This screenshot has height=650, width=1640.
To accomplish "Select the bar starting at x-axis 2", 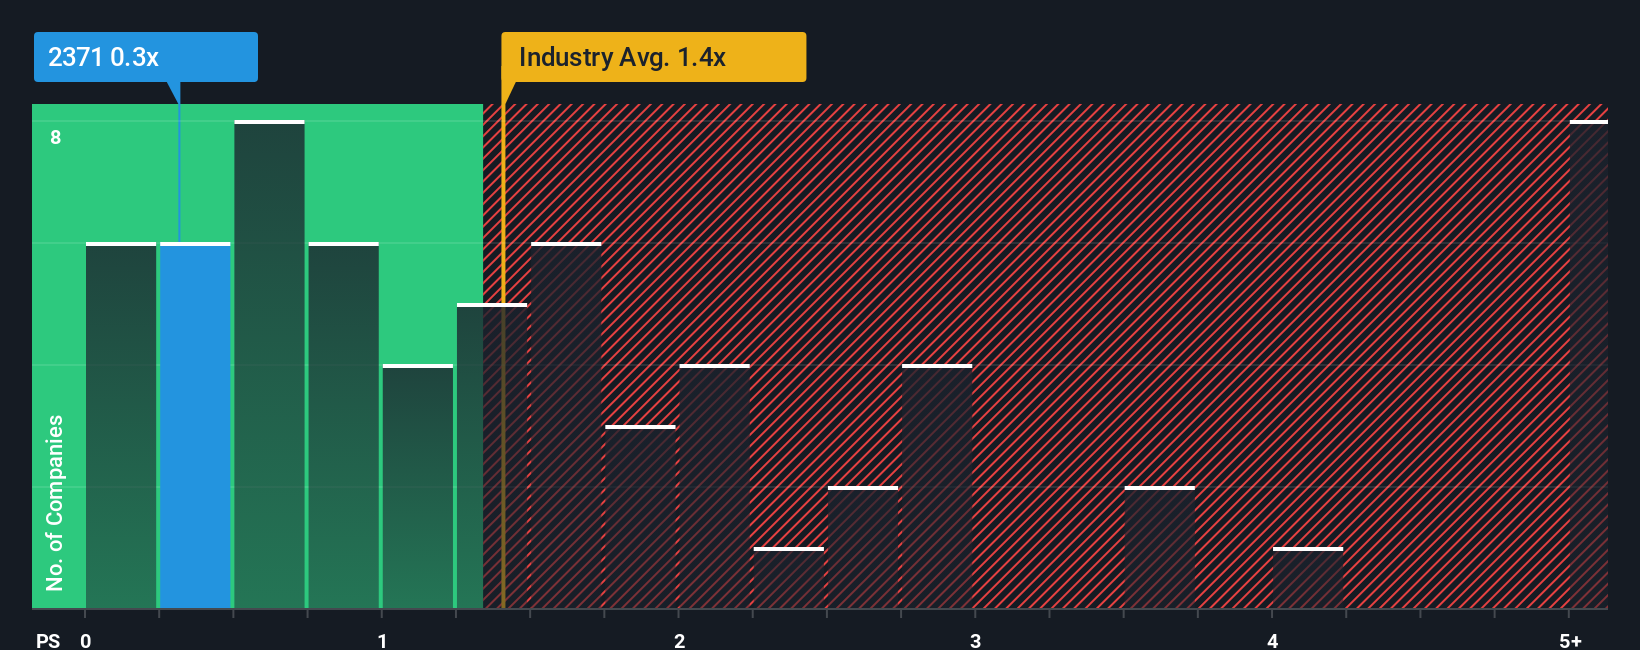I will pyautogui.click(x=714, y=486).
